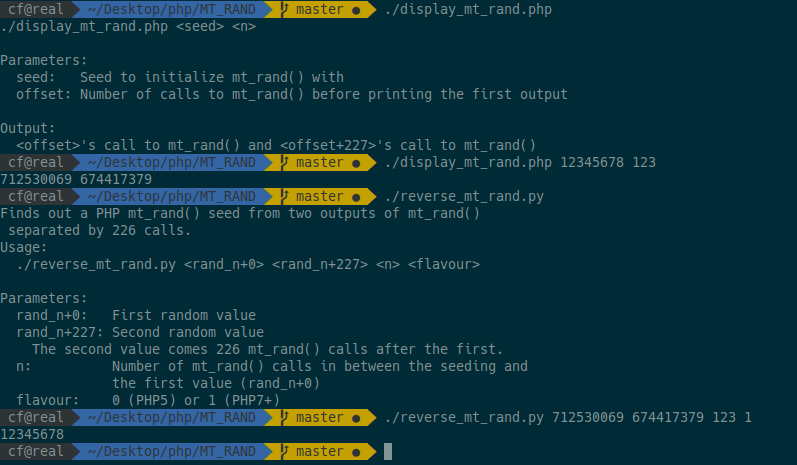The width and height of the screenshot is (797, 465).
Task: Click the 'flavour:' parameter label
Action: (x=47, y=400)
